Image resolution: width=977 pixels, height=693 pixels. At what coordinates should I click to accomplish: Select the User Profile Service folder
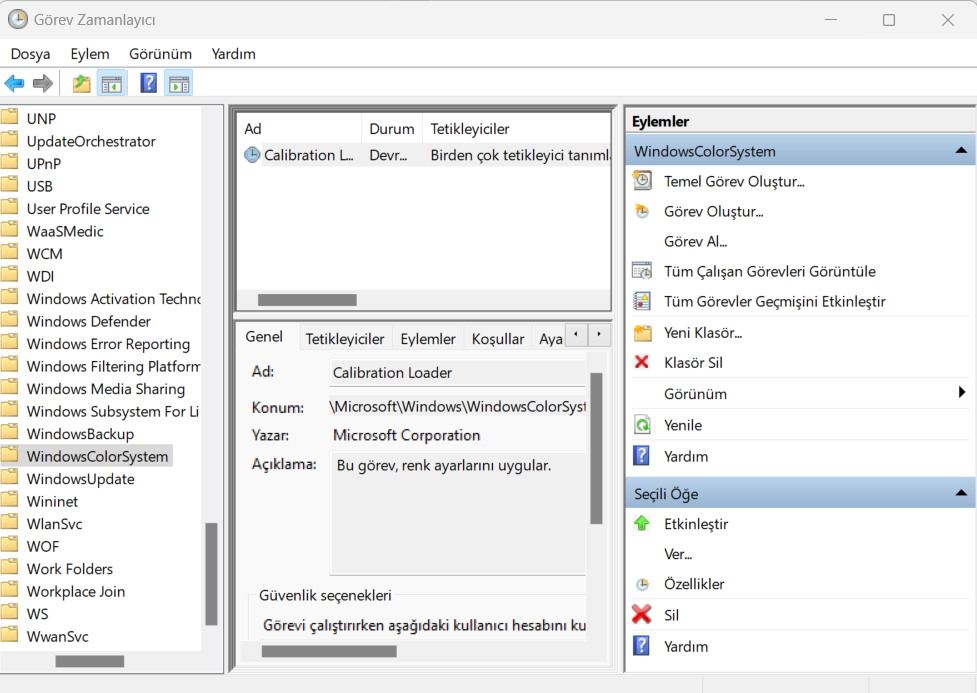pos(88,209)
